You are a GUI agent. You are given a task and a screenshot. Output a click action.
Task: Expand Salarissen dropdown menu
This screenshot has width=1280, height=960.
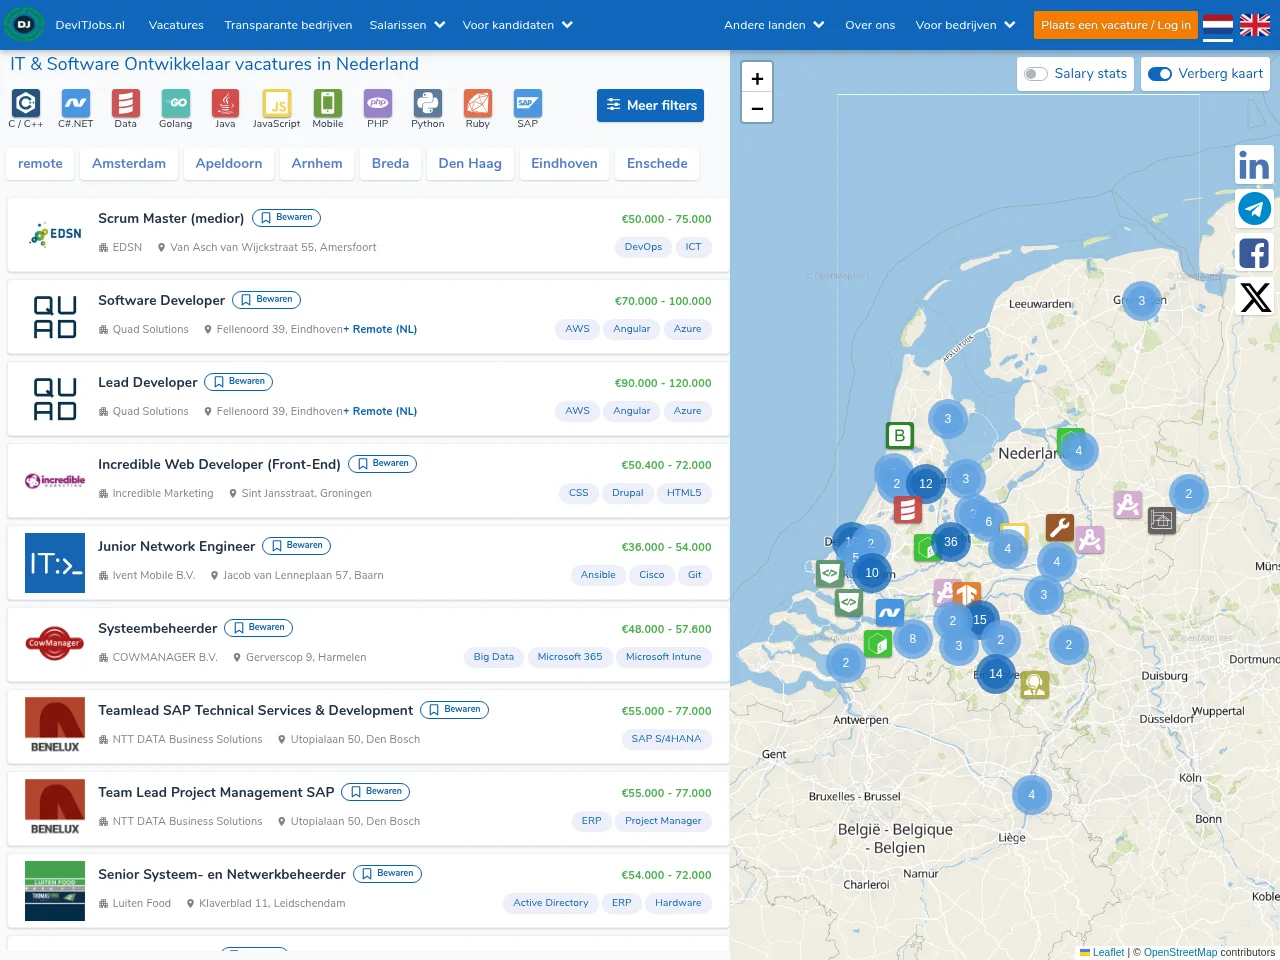[407, 25]
